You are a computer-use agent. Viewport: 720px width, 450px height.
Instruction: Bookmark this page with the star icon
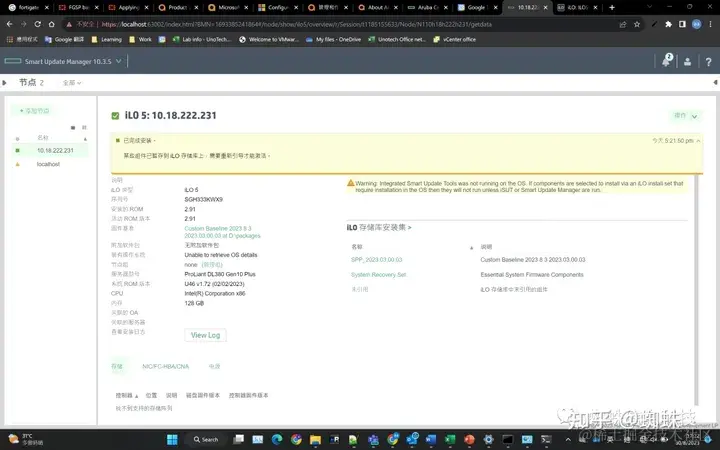coord(637,24)
